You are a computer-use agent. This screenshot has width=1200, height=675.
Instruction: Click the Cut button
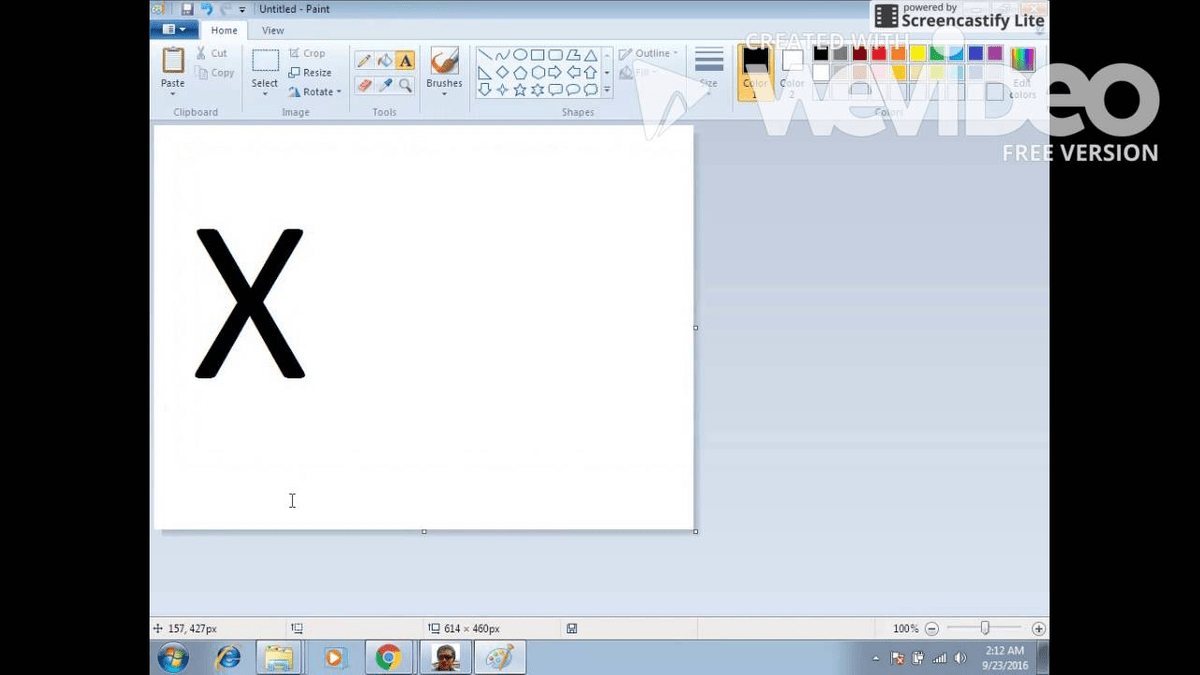(x=212, y=53)
